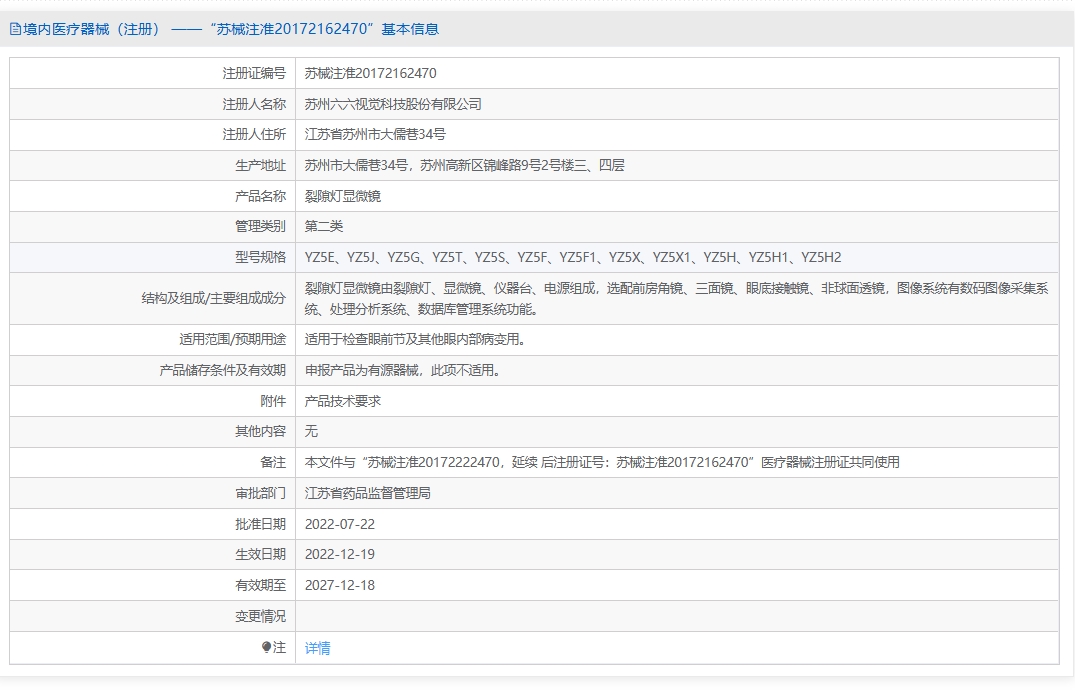Click the 其他内容 value 无
Image resolution: width=1075 pixels, height=692 pixels.
pyautogui.click(x=311, y=431)
